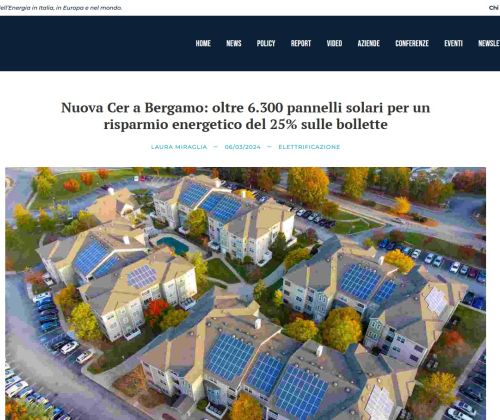Select REPORT in the navigation bar

pyautogui.click(x=301, y=43)
